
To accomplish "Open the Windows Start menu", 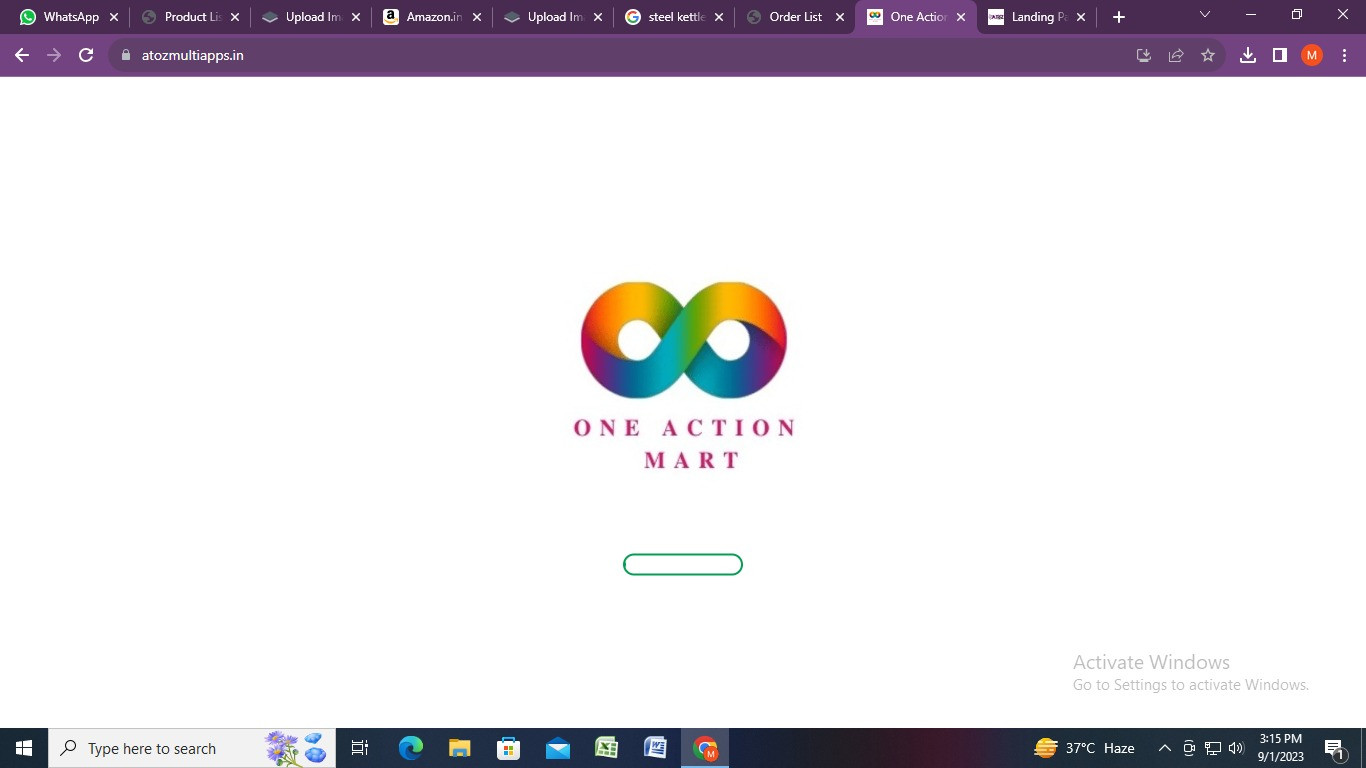I will tap(24, 748).
